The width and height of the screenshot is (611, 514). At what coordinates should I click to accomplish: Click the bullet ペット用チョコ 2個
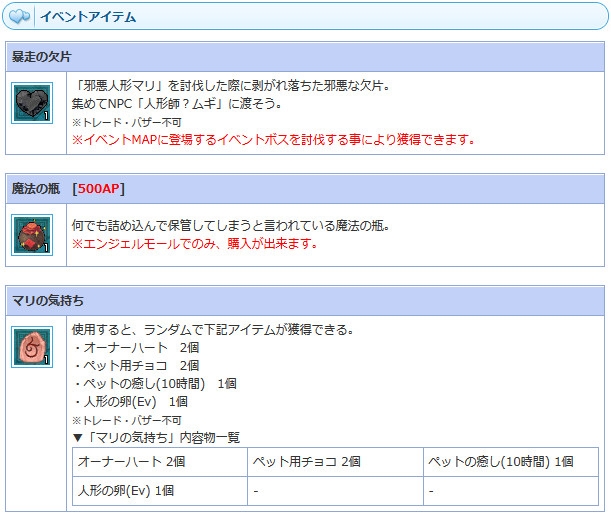[136, 366]
